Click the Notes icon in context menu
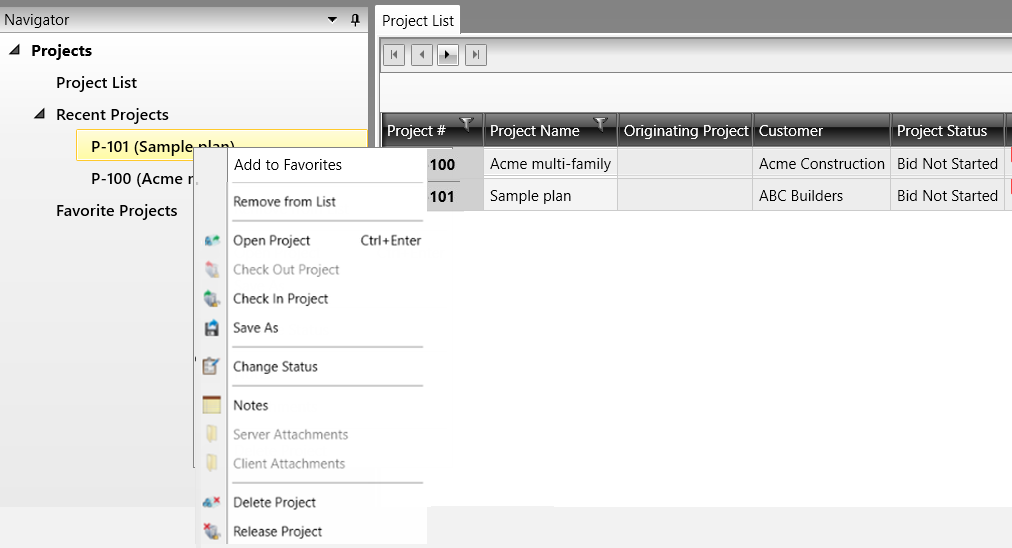 click(212, 405)
